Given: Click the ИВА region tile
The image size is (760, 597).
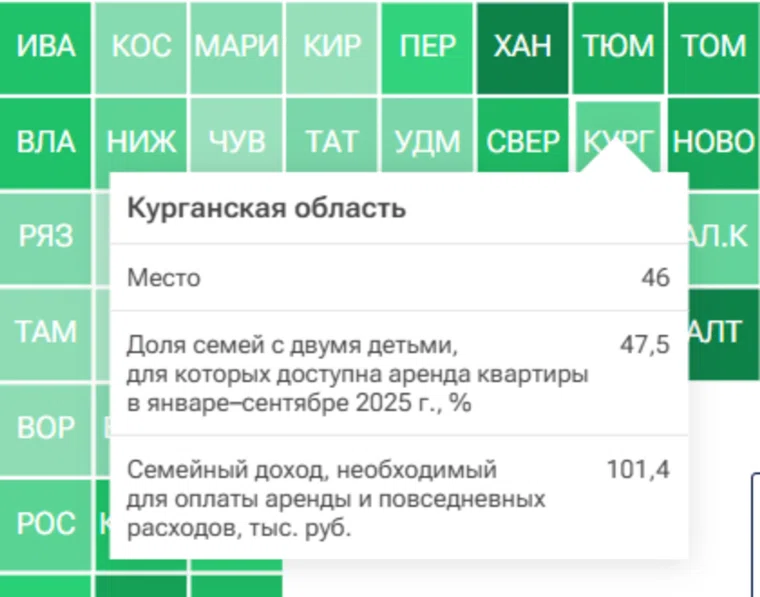Looking at the screenshot, I should click(46, 47).
